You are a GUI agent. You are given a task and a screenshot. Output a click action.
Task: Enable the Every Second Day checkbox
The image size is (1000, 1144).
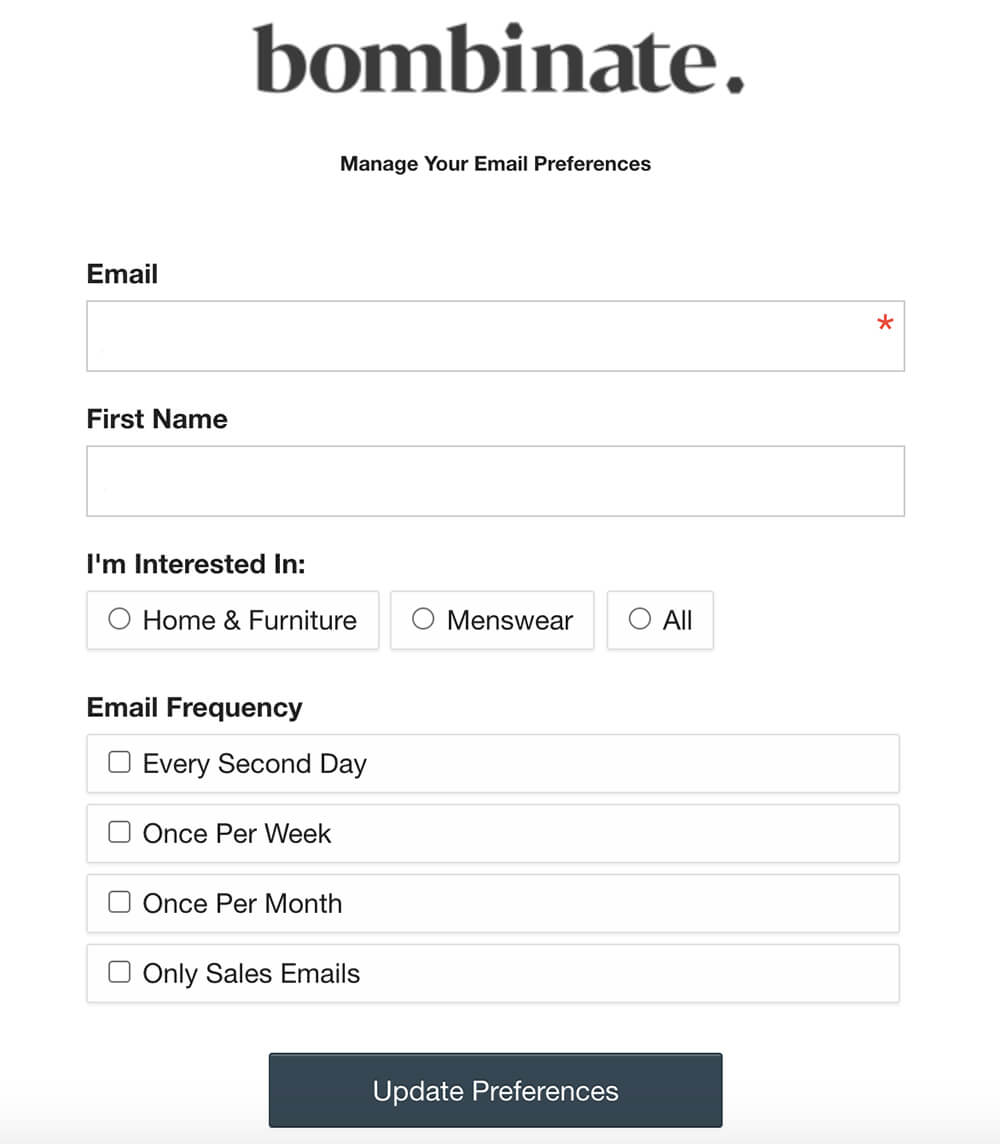pos(120,763)
